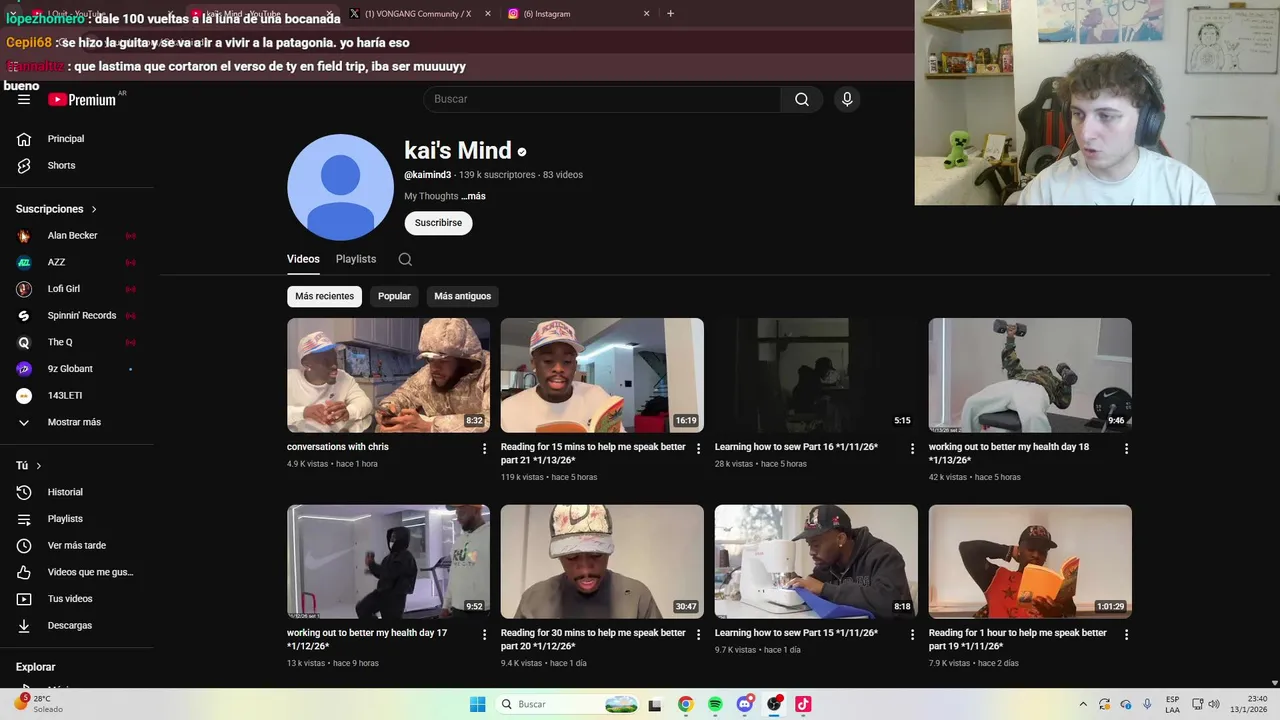
Task: Open Shorts icon in sidebar
Action: pyautogui.click(x=24, y=165)
